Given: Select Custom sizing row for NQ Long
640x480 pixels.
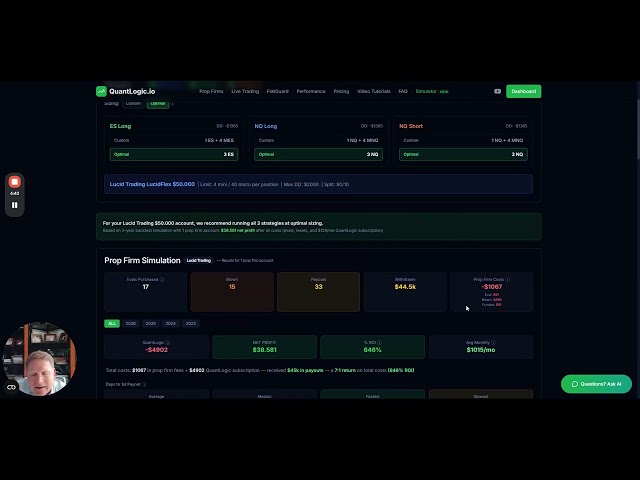Looking at the screenshot, I should [318, 140].
